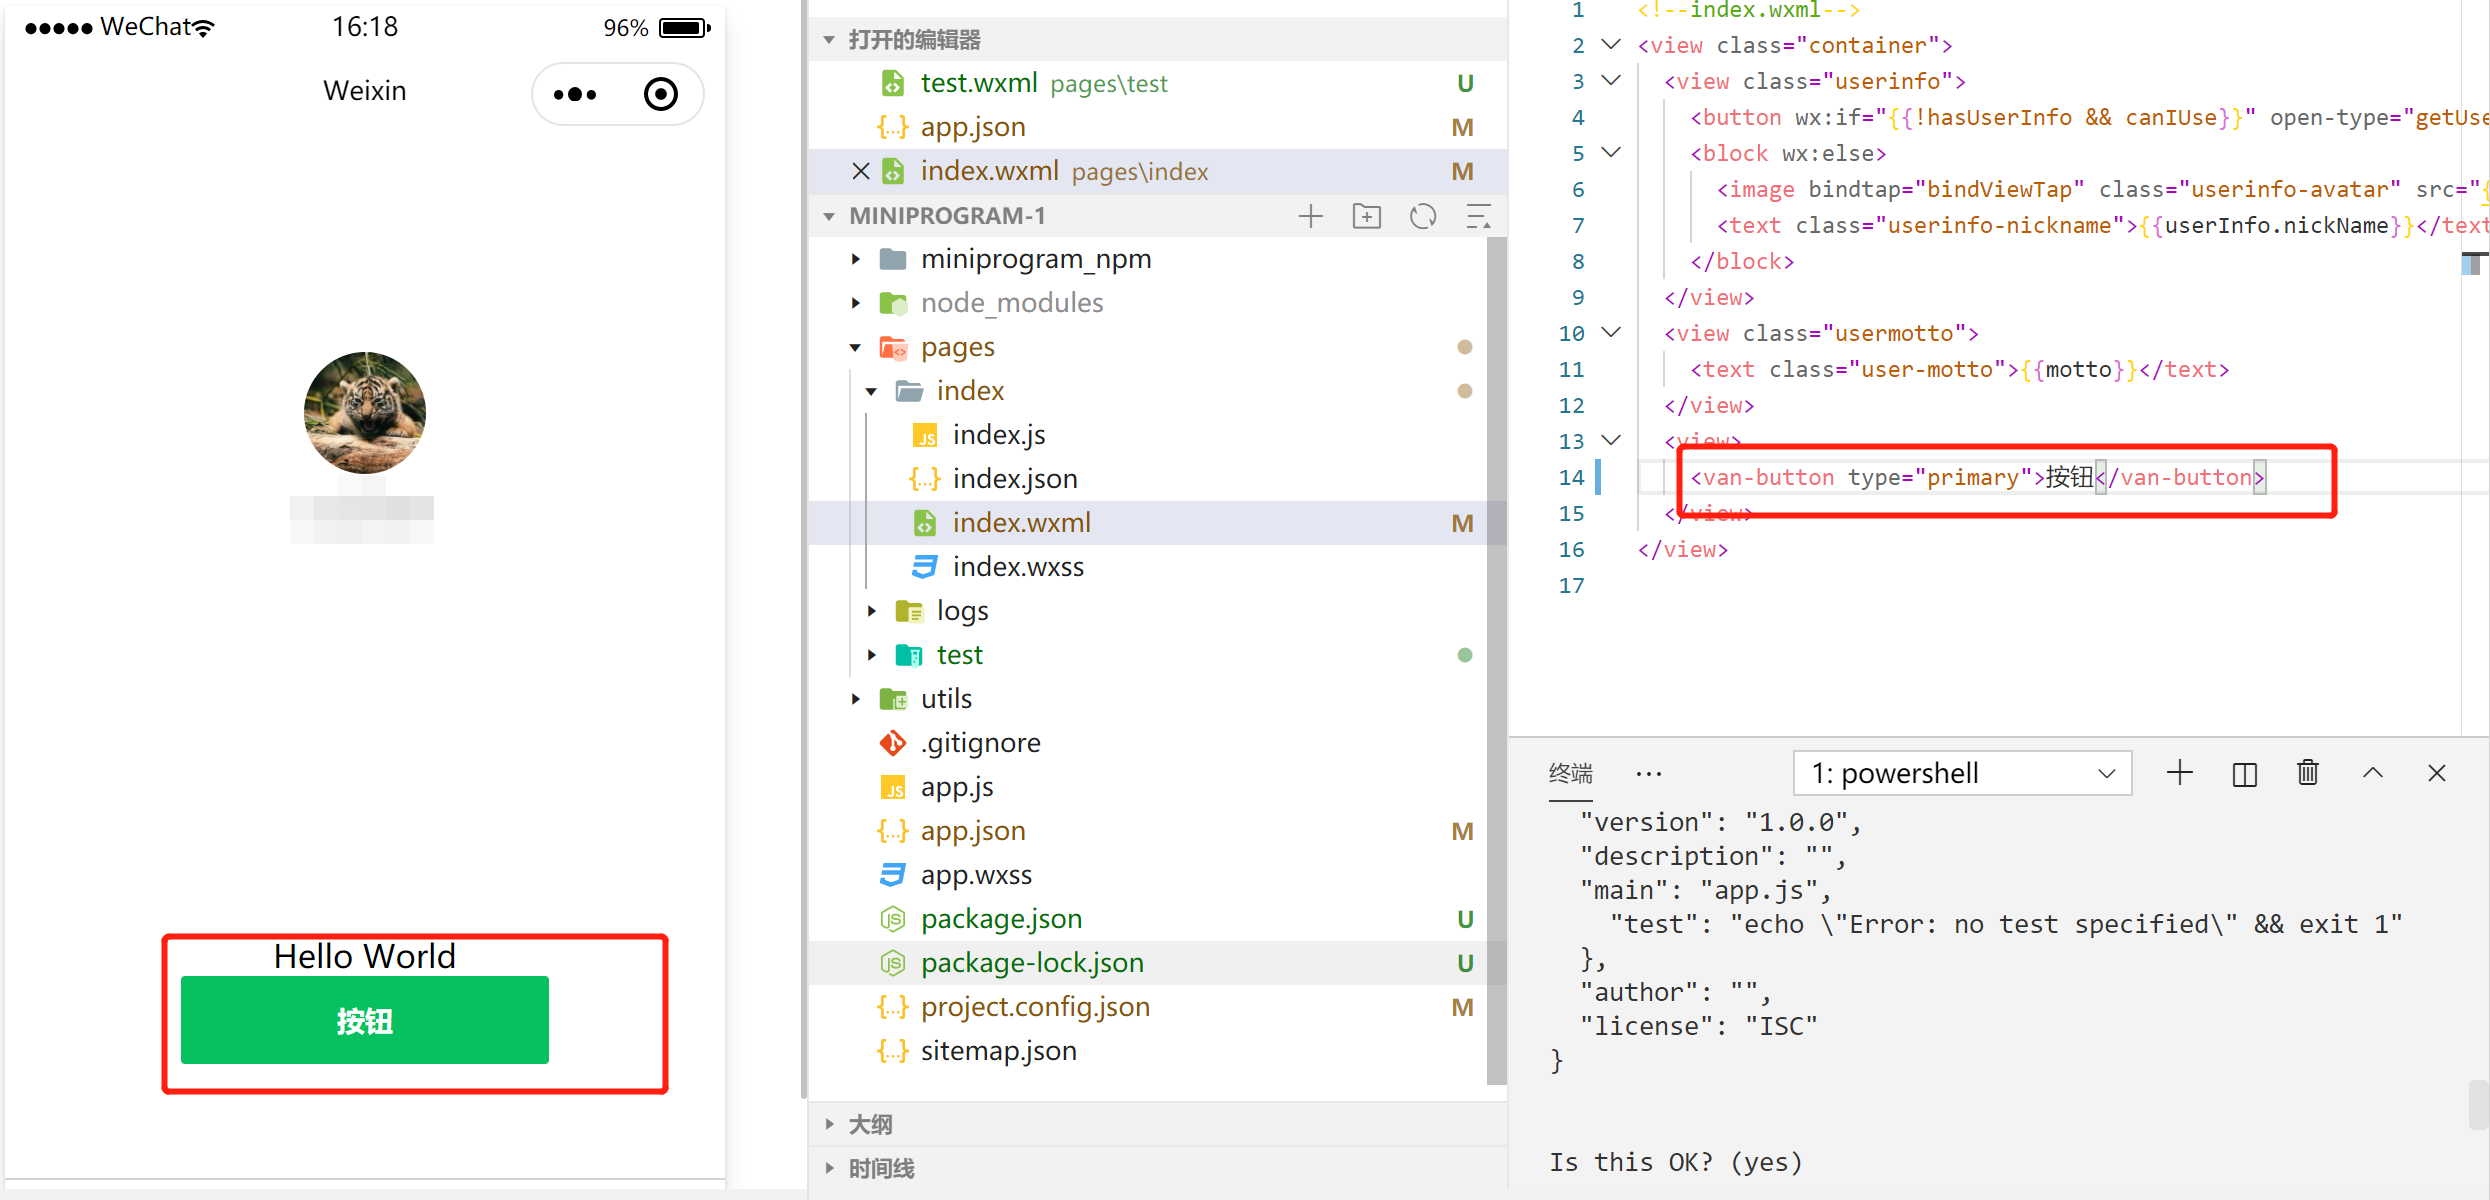Click the editor minimap on the right
The height and width of the screenshot is (1200, 2490).
click(2474, 264)
